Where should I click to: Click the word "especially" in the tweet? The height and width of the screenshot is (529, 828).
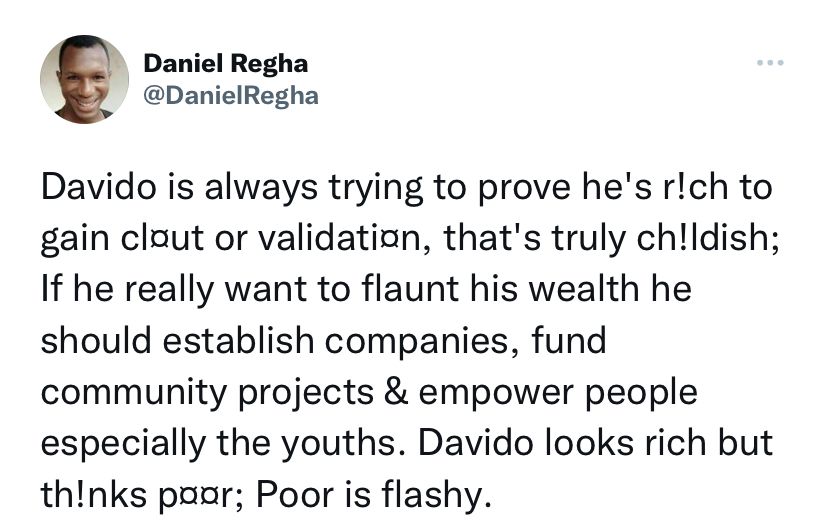(x=123, y=445)
